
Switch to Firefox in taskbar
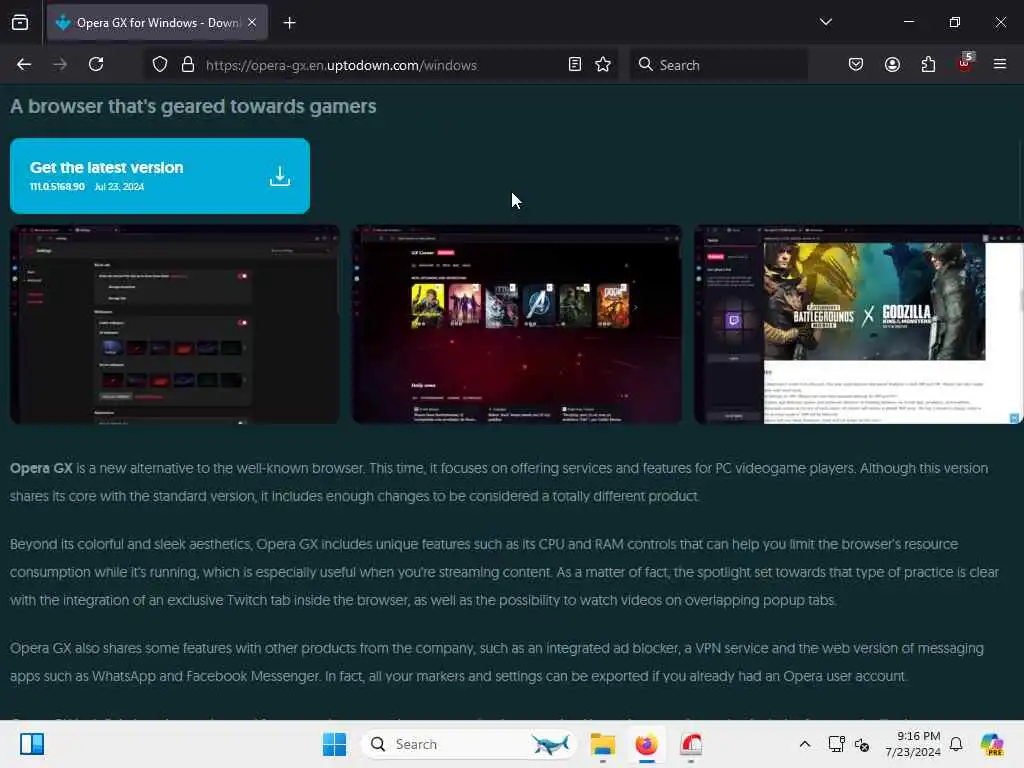(647, 744)
